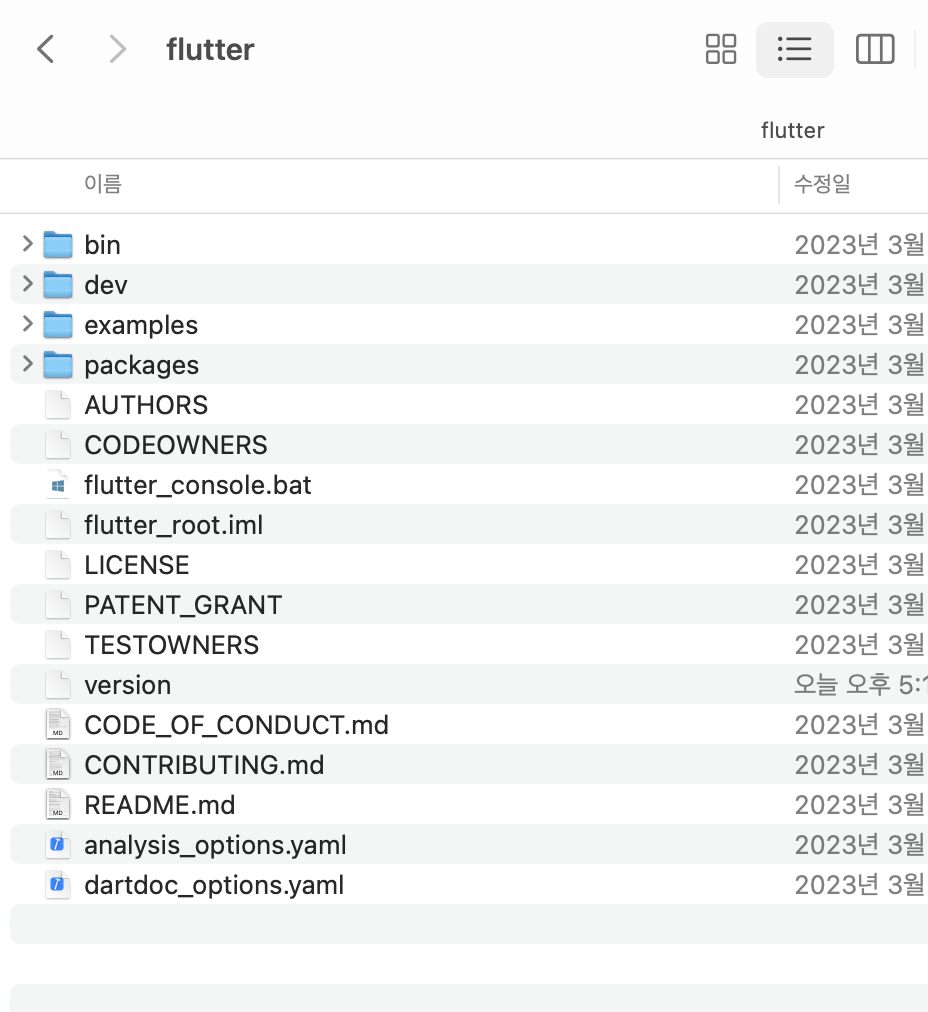Select the packages folder icon
This screenshot has height=1012, width=928.
58,365
